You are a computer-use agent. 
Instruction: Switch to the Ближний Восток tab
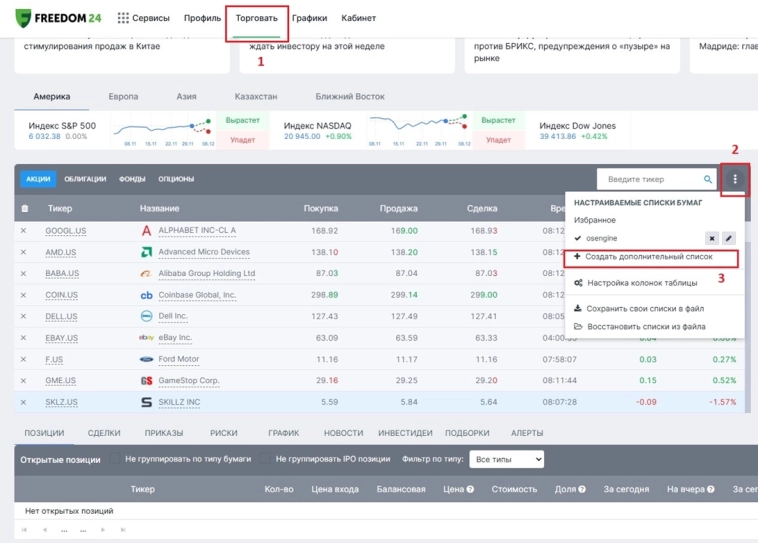[350, 97]
